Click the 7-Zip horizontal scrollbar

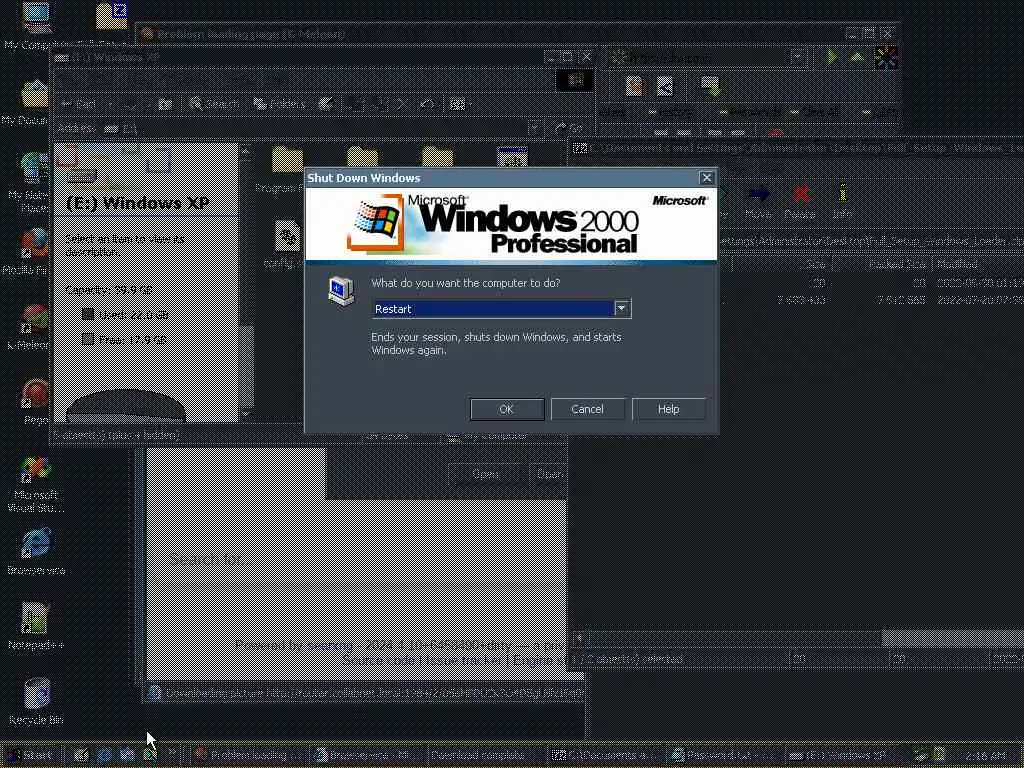point(799,638)
